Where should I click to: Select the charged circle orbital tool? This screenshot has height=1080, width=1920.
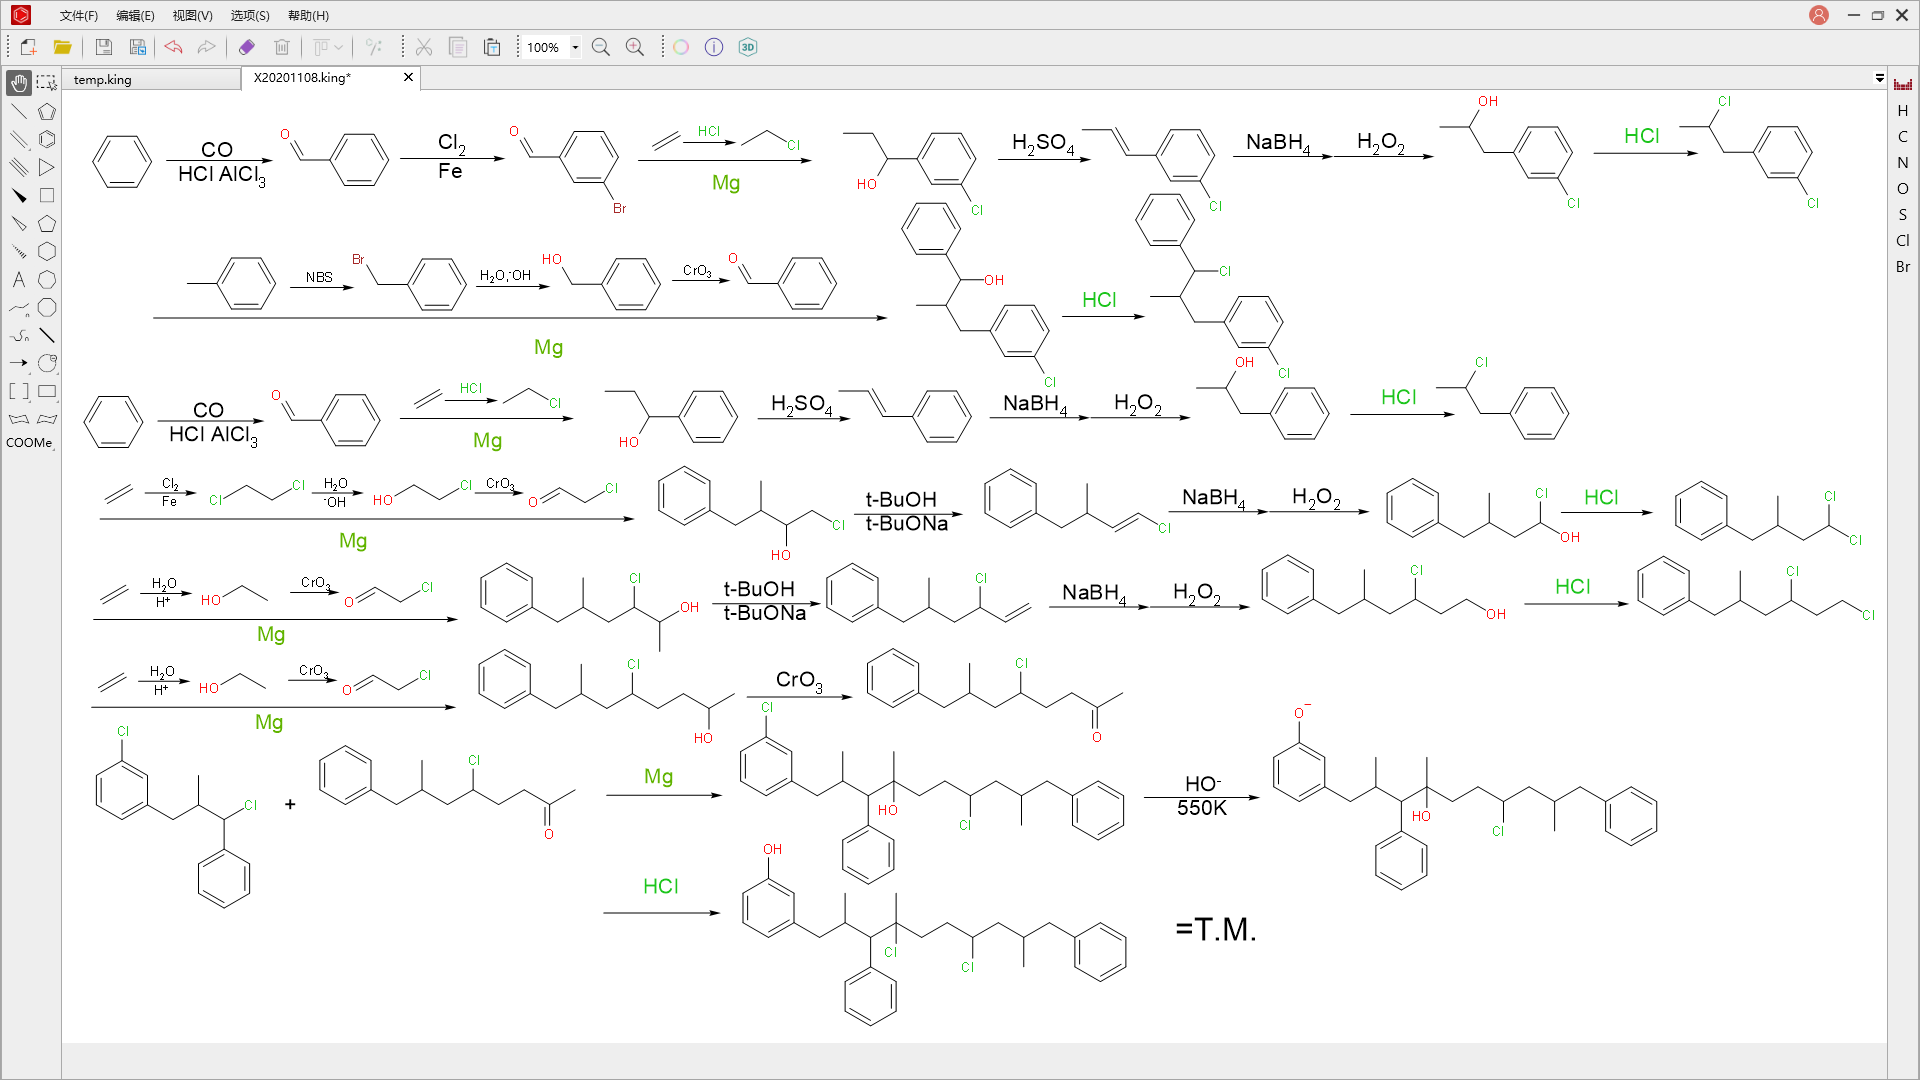(47, 363)
